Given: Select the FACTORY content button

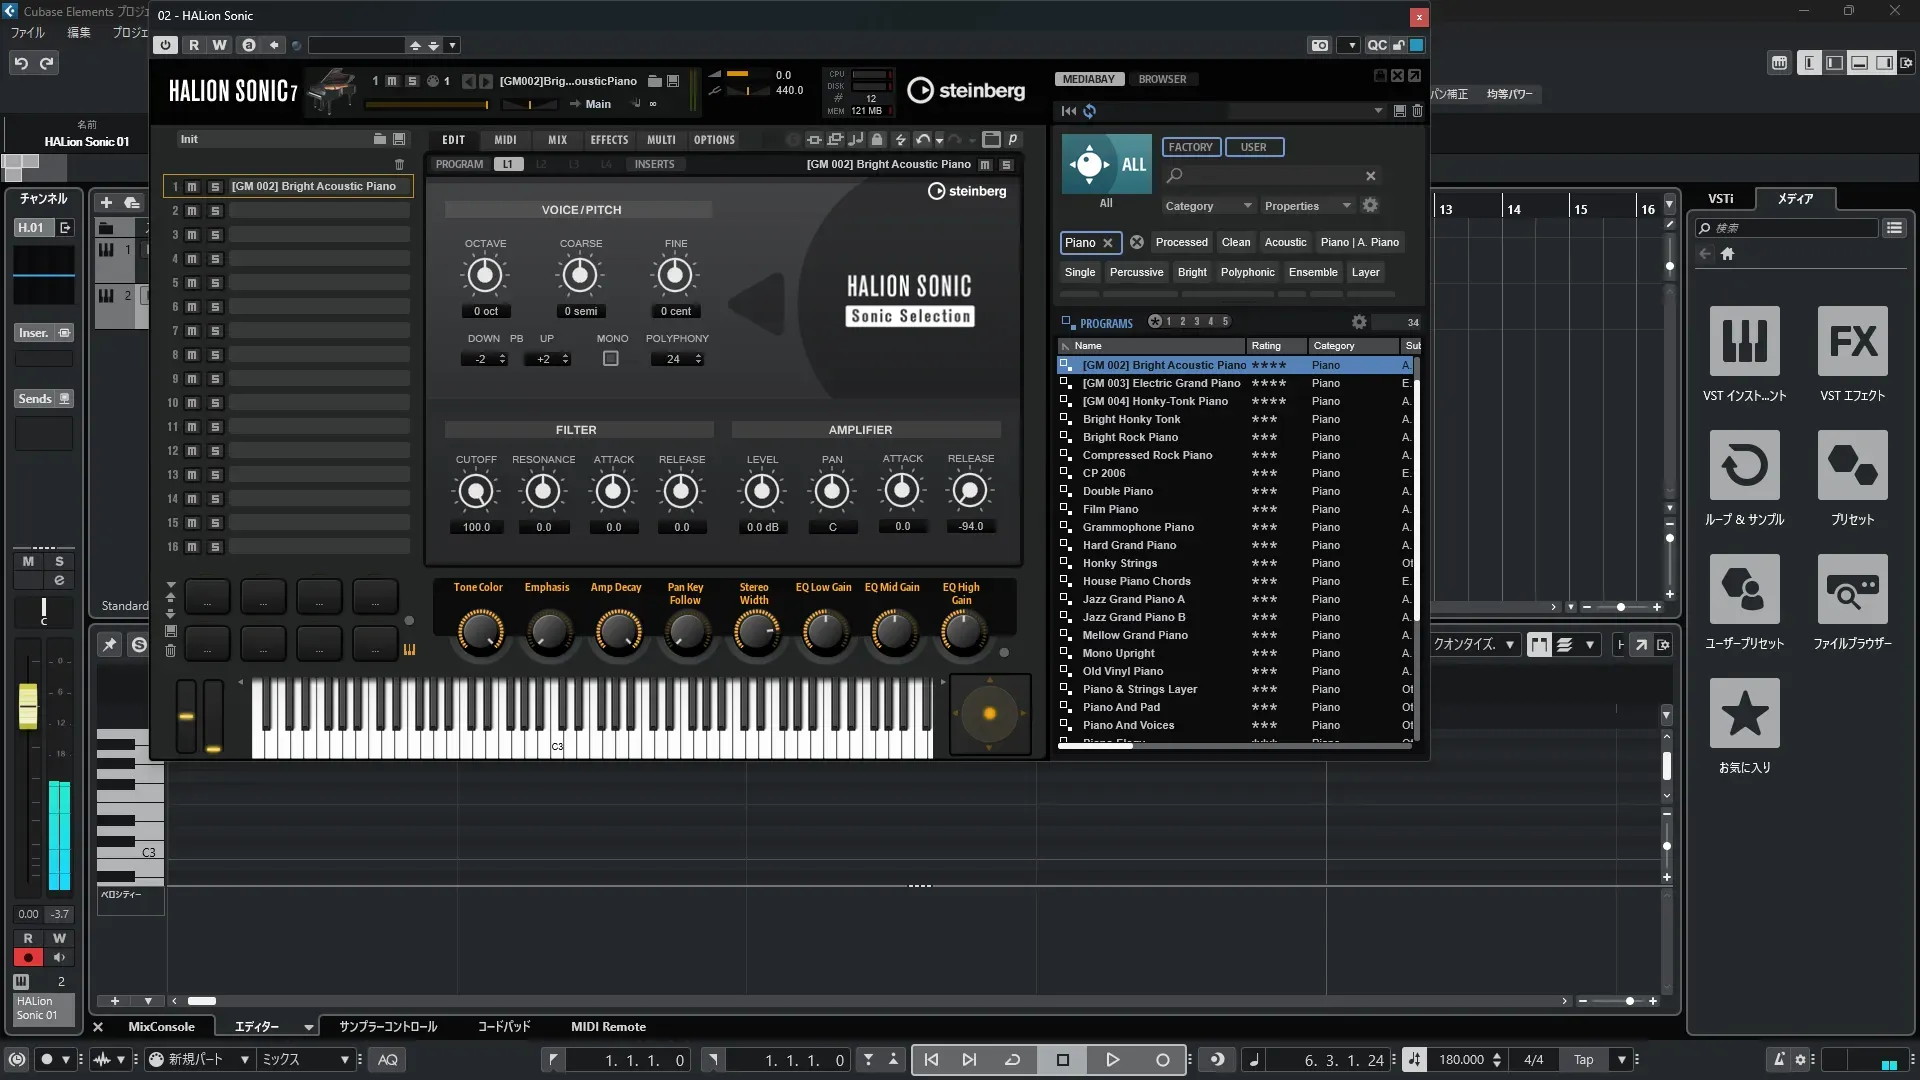Looking at the screenshot, I should tap(1190, 147).
